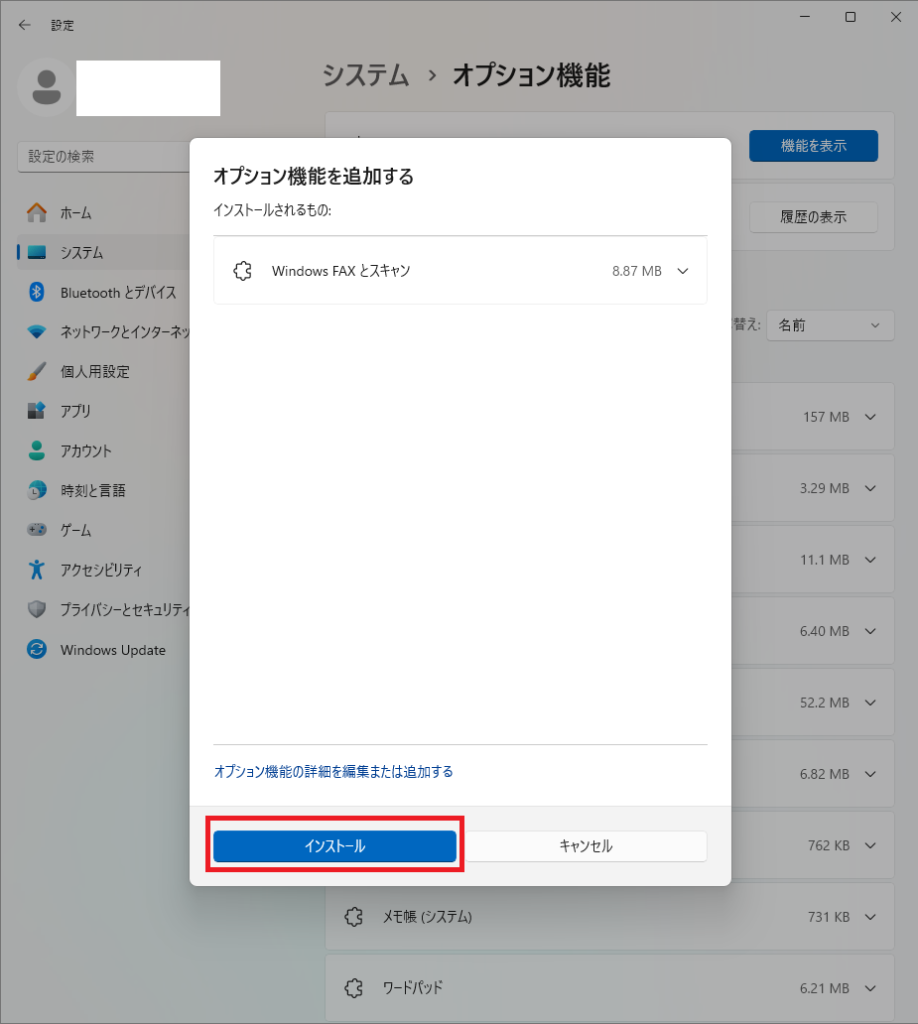Select システム in the sidebar
The width and height of the screenshot is (918, 1024).
pyautogui.click(x=103, y=252)
